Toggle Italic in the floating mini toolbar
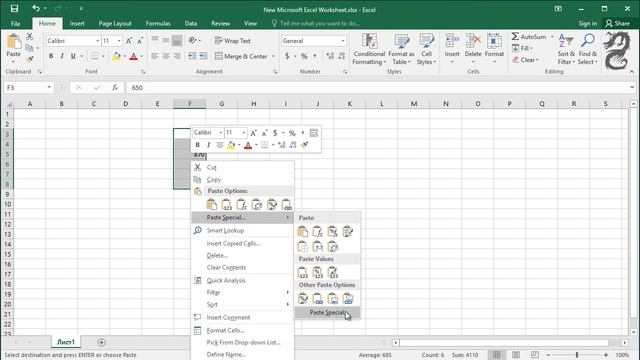 click(209, 145)
